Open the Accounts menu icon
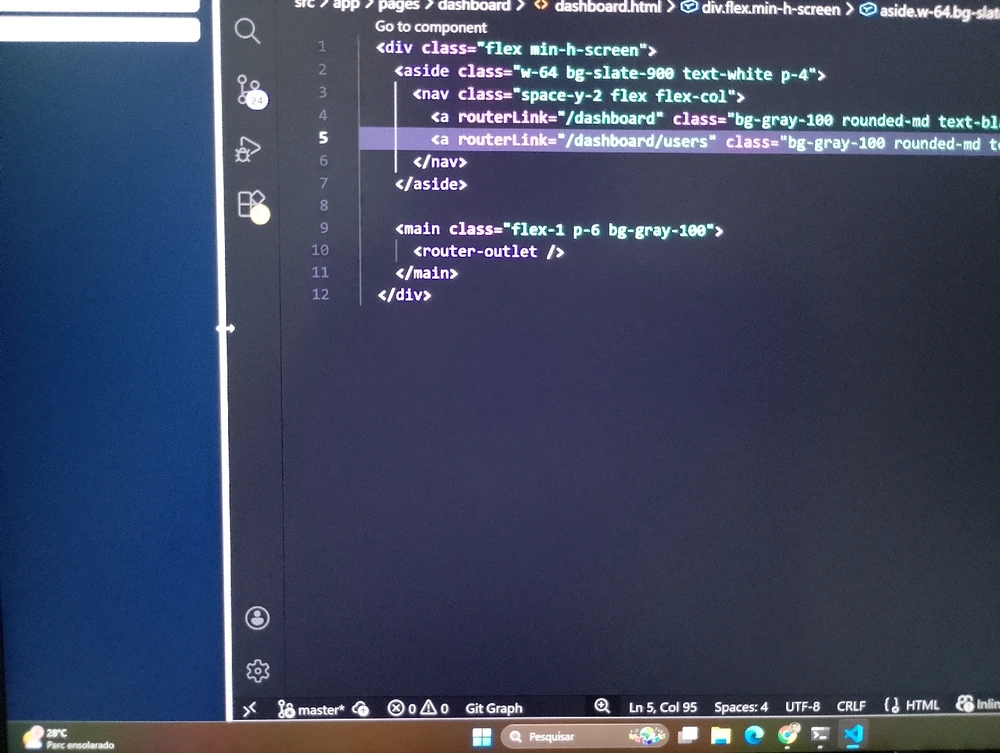1000x753 pixels. click(x=257, y=617)
